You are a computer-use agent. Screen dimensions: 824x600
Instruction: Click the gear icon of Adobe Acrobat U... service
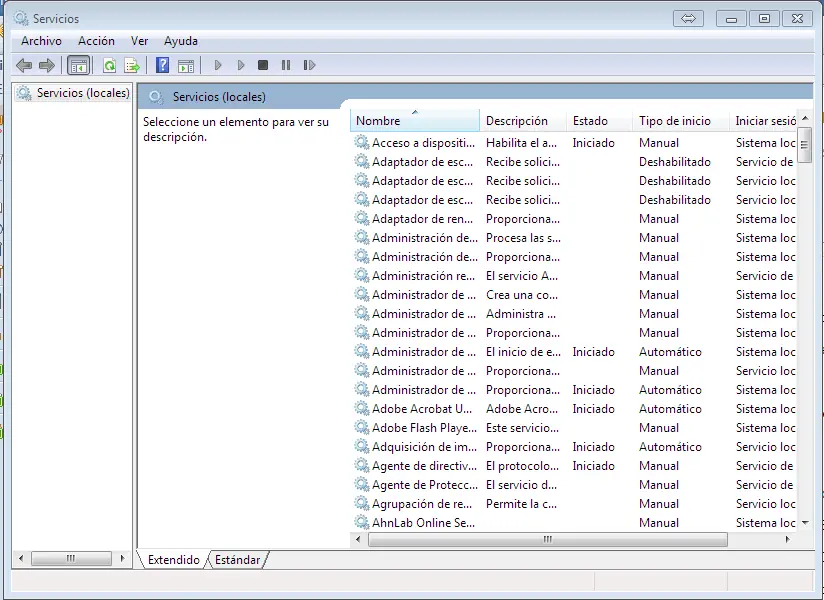(x=362, y=408)
